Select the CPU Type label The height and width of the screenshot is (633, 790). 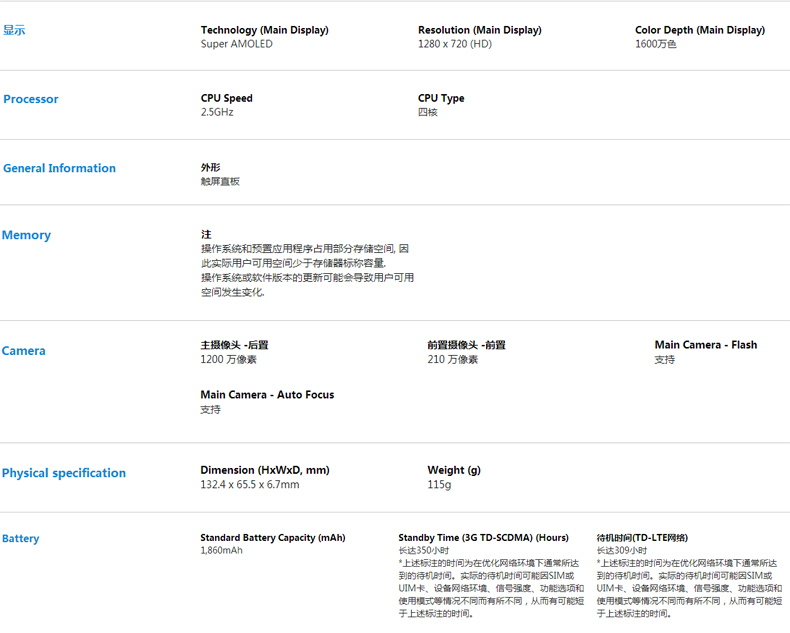click(441, 98)
